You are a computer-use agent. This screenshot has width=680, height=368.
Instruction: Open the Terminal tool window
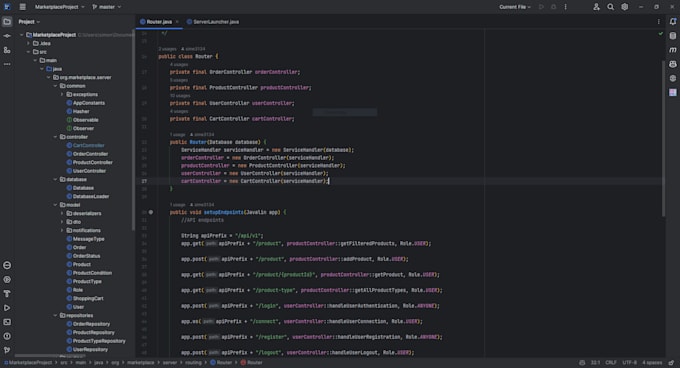point(7,322)
